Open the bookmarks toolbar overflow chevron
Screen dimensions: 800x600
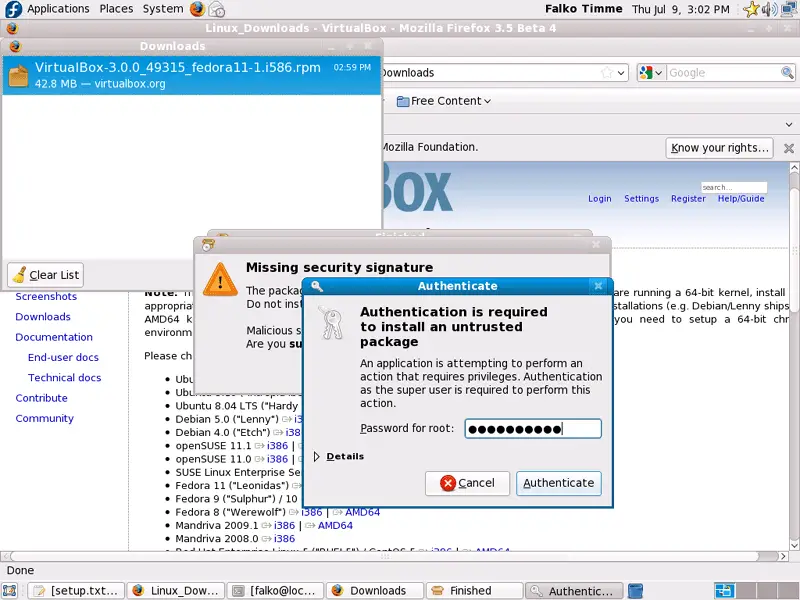(x=789, y=124)
